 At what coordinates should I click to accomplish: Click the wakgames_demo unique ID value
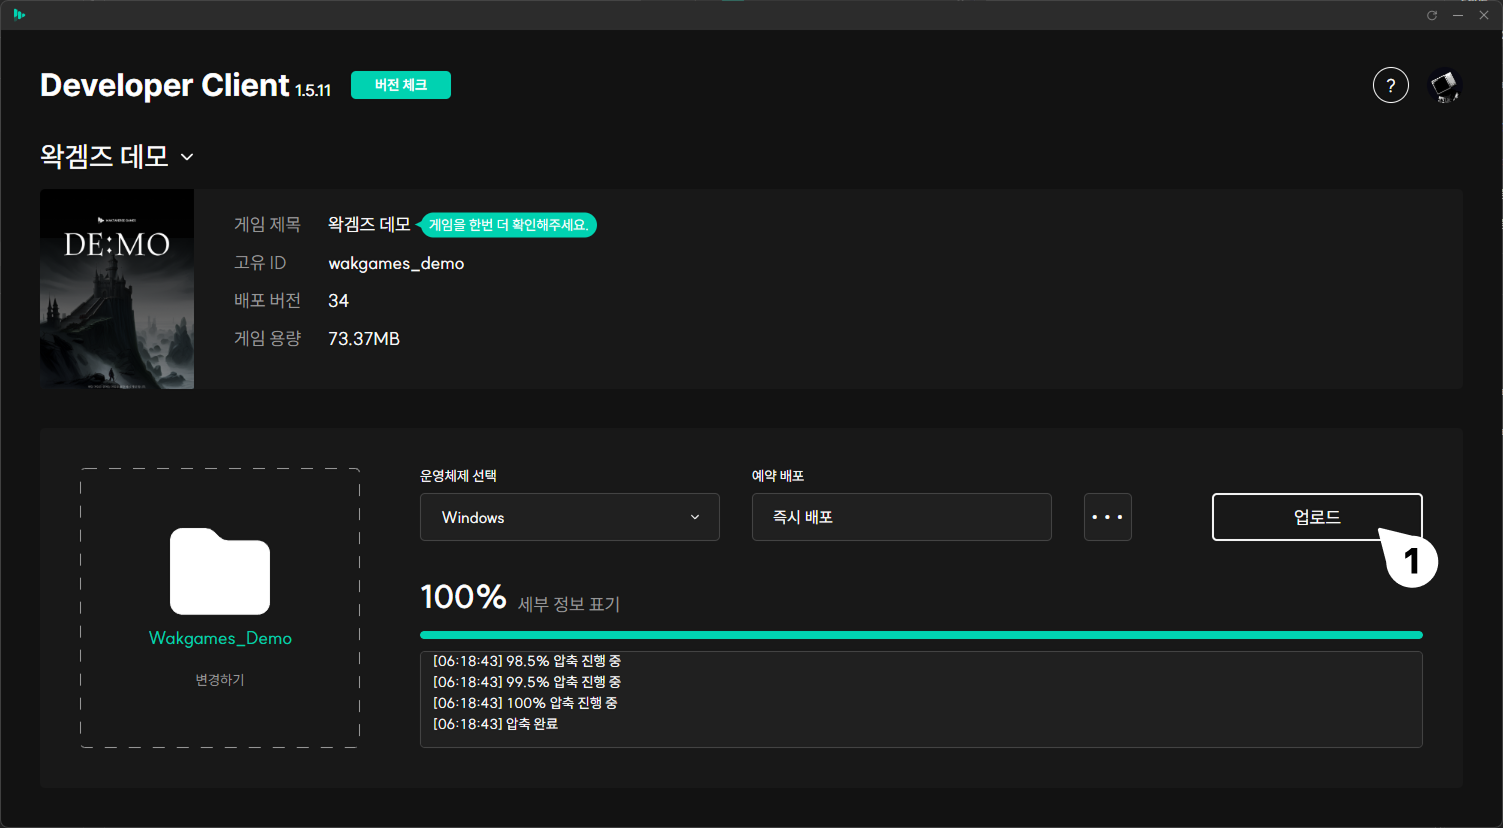click(396, 263)
